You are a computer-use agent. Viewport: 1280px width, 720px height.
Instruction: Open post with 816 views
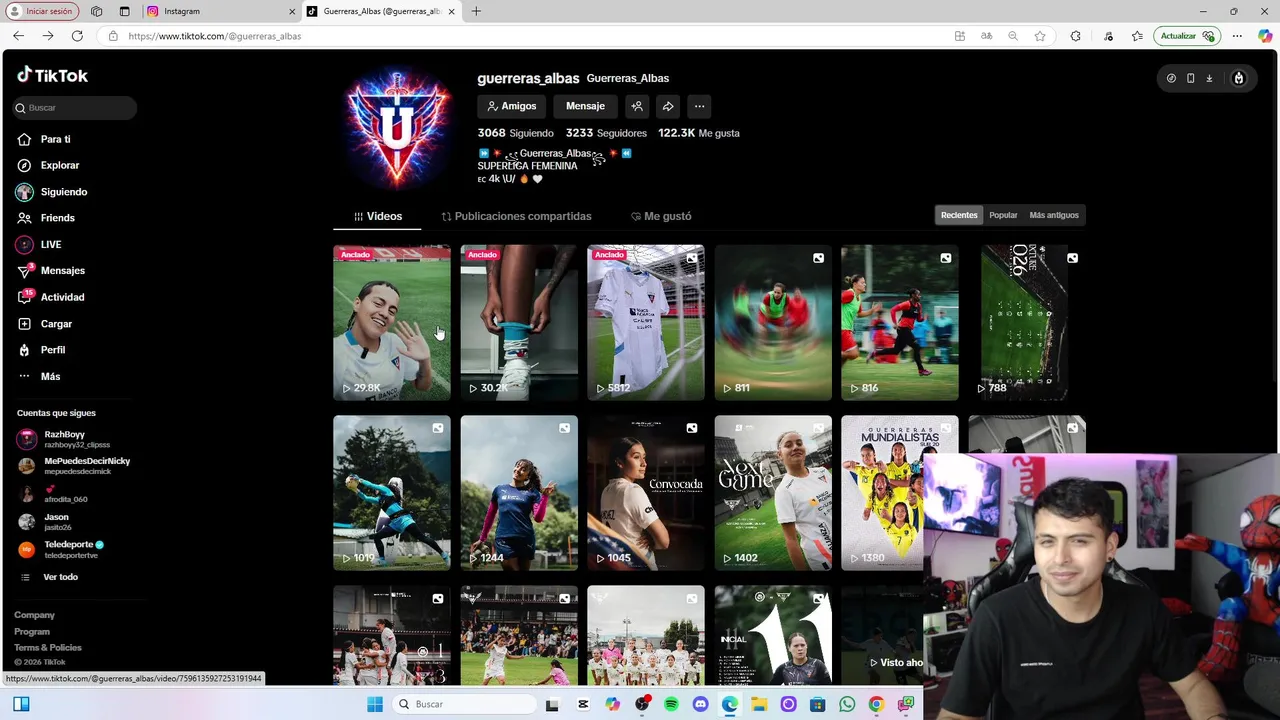[x=900, y=322]
